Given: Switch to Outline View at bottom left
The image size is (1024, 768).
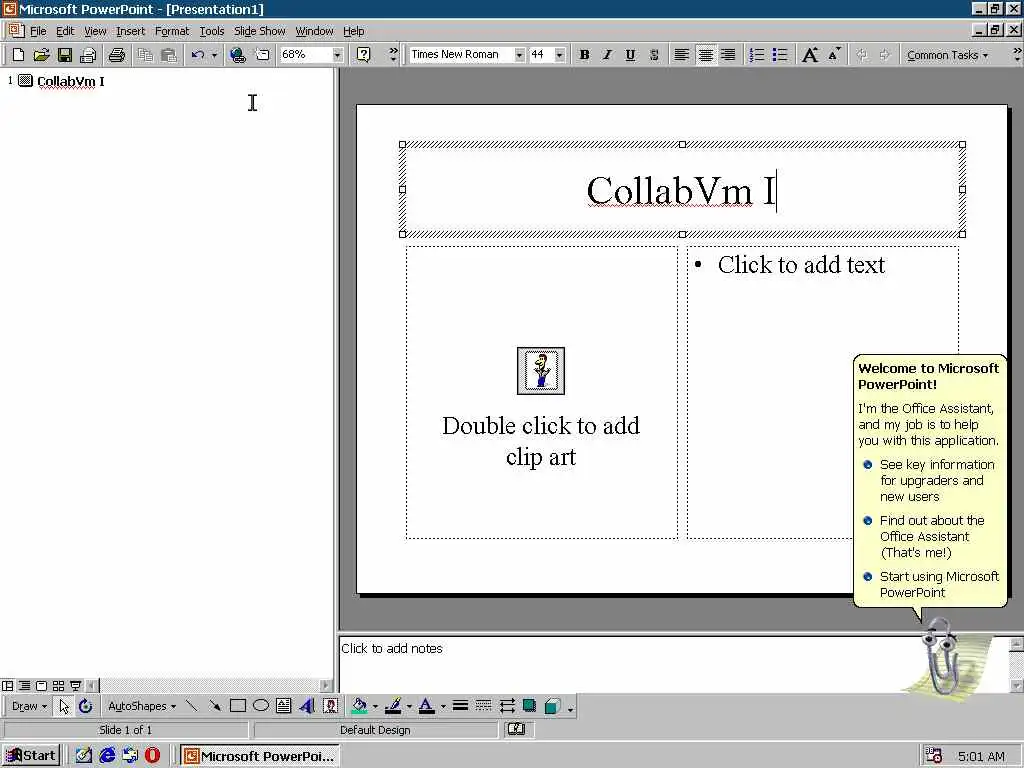Looking at the screenshot, I should 24,686.
